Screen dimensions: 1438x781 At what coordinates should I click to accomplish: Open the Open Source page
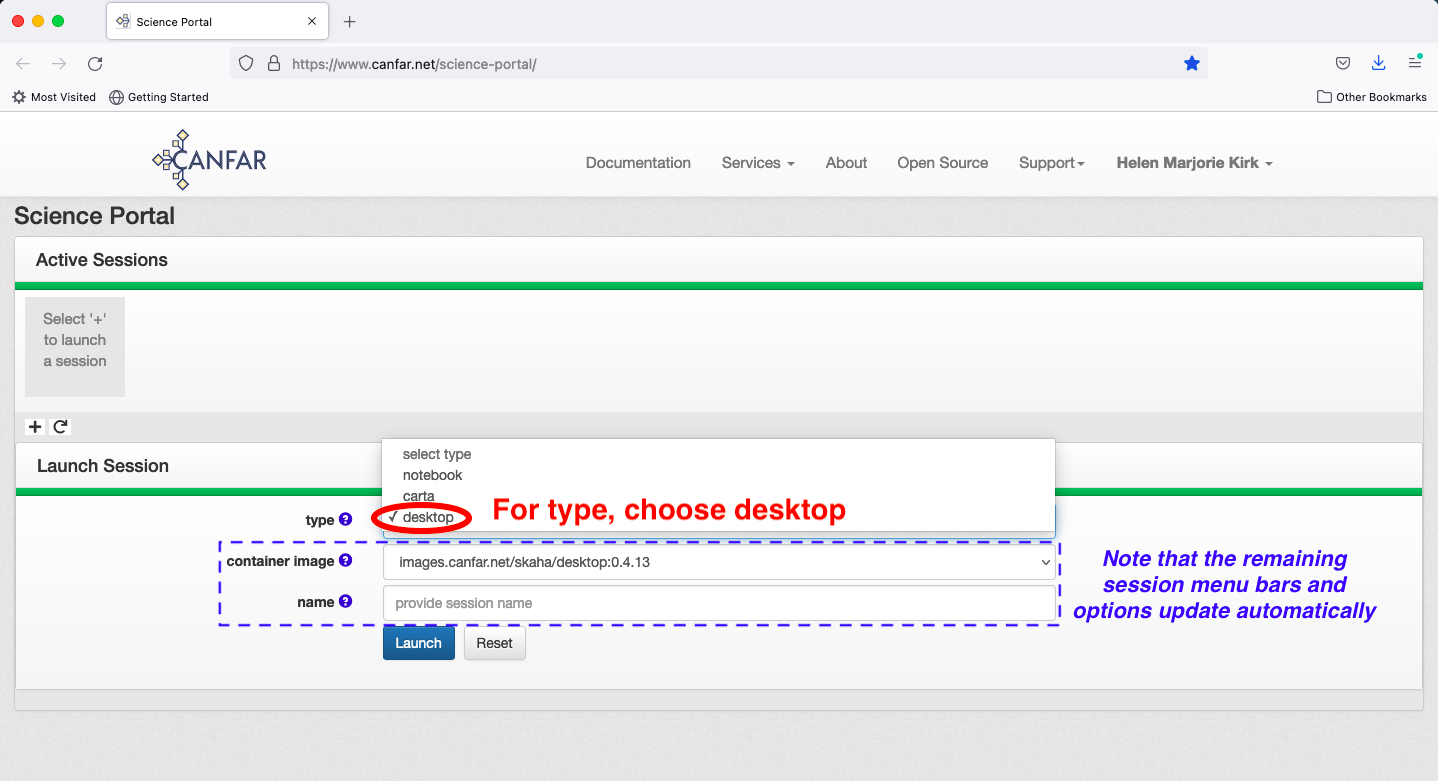click(942, 163)
